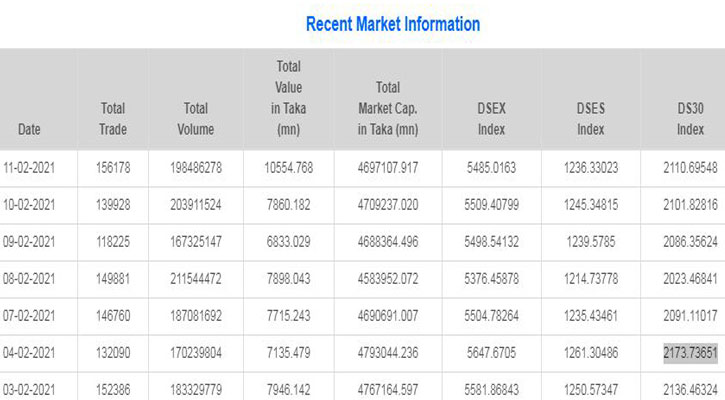Click the Total Trade column header
Viewport: 725px width, 400px height.
tap(113, 118)
